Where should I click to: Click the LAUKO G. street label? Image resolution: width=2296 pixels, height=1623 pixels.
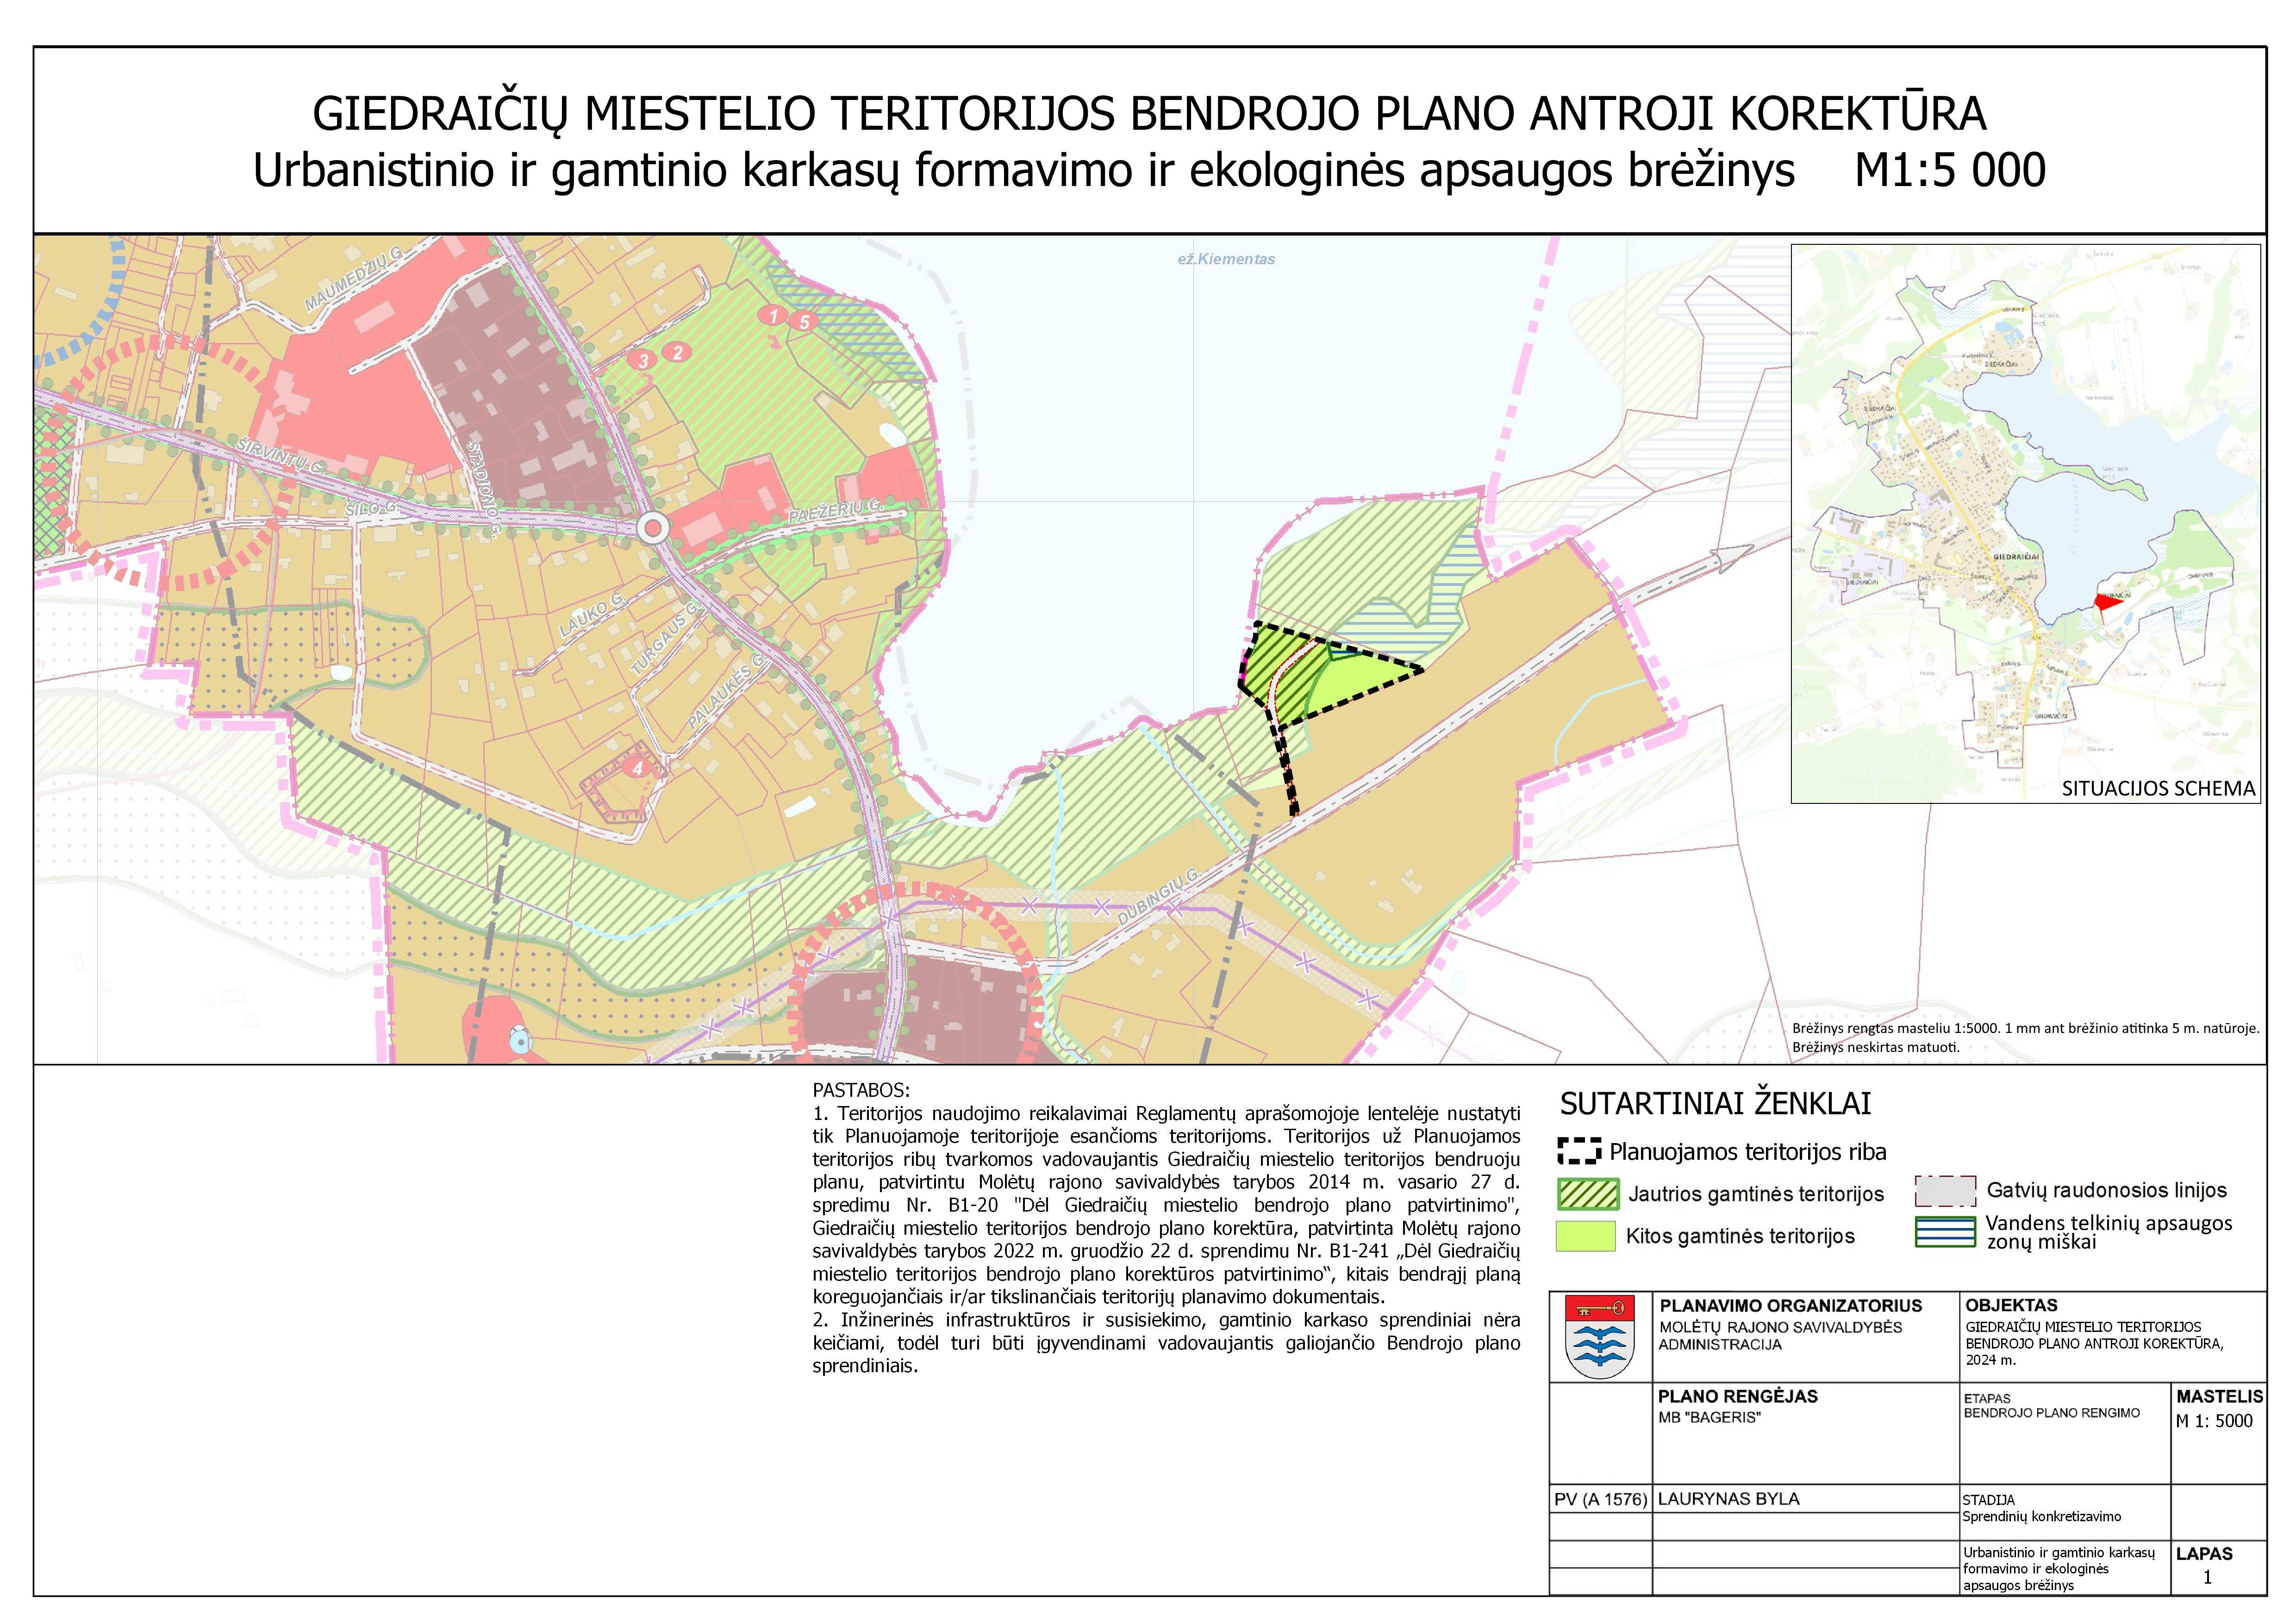[x=591, y=614]
